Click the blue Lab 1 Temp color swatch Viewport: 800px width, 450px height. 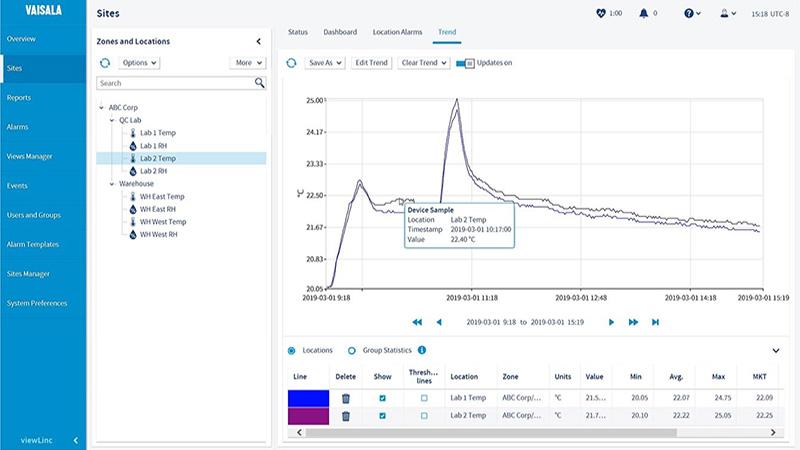tap(308, 398)
